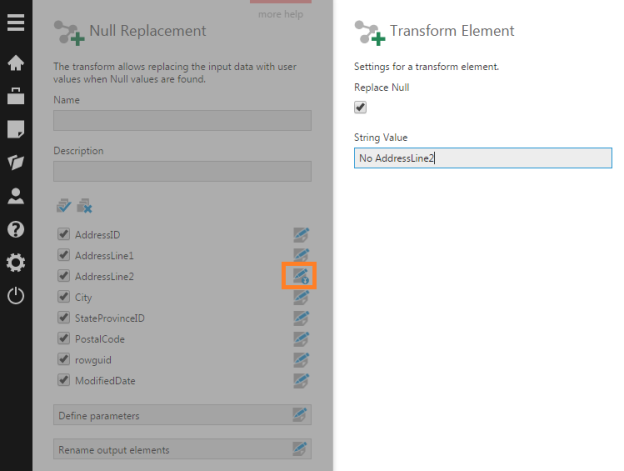Expand the Define parameters section
Viewport: 624px width, 471px height.
click(x=181, y=415)
